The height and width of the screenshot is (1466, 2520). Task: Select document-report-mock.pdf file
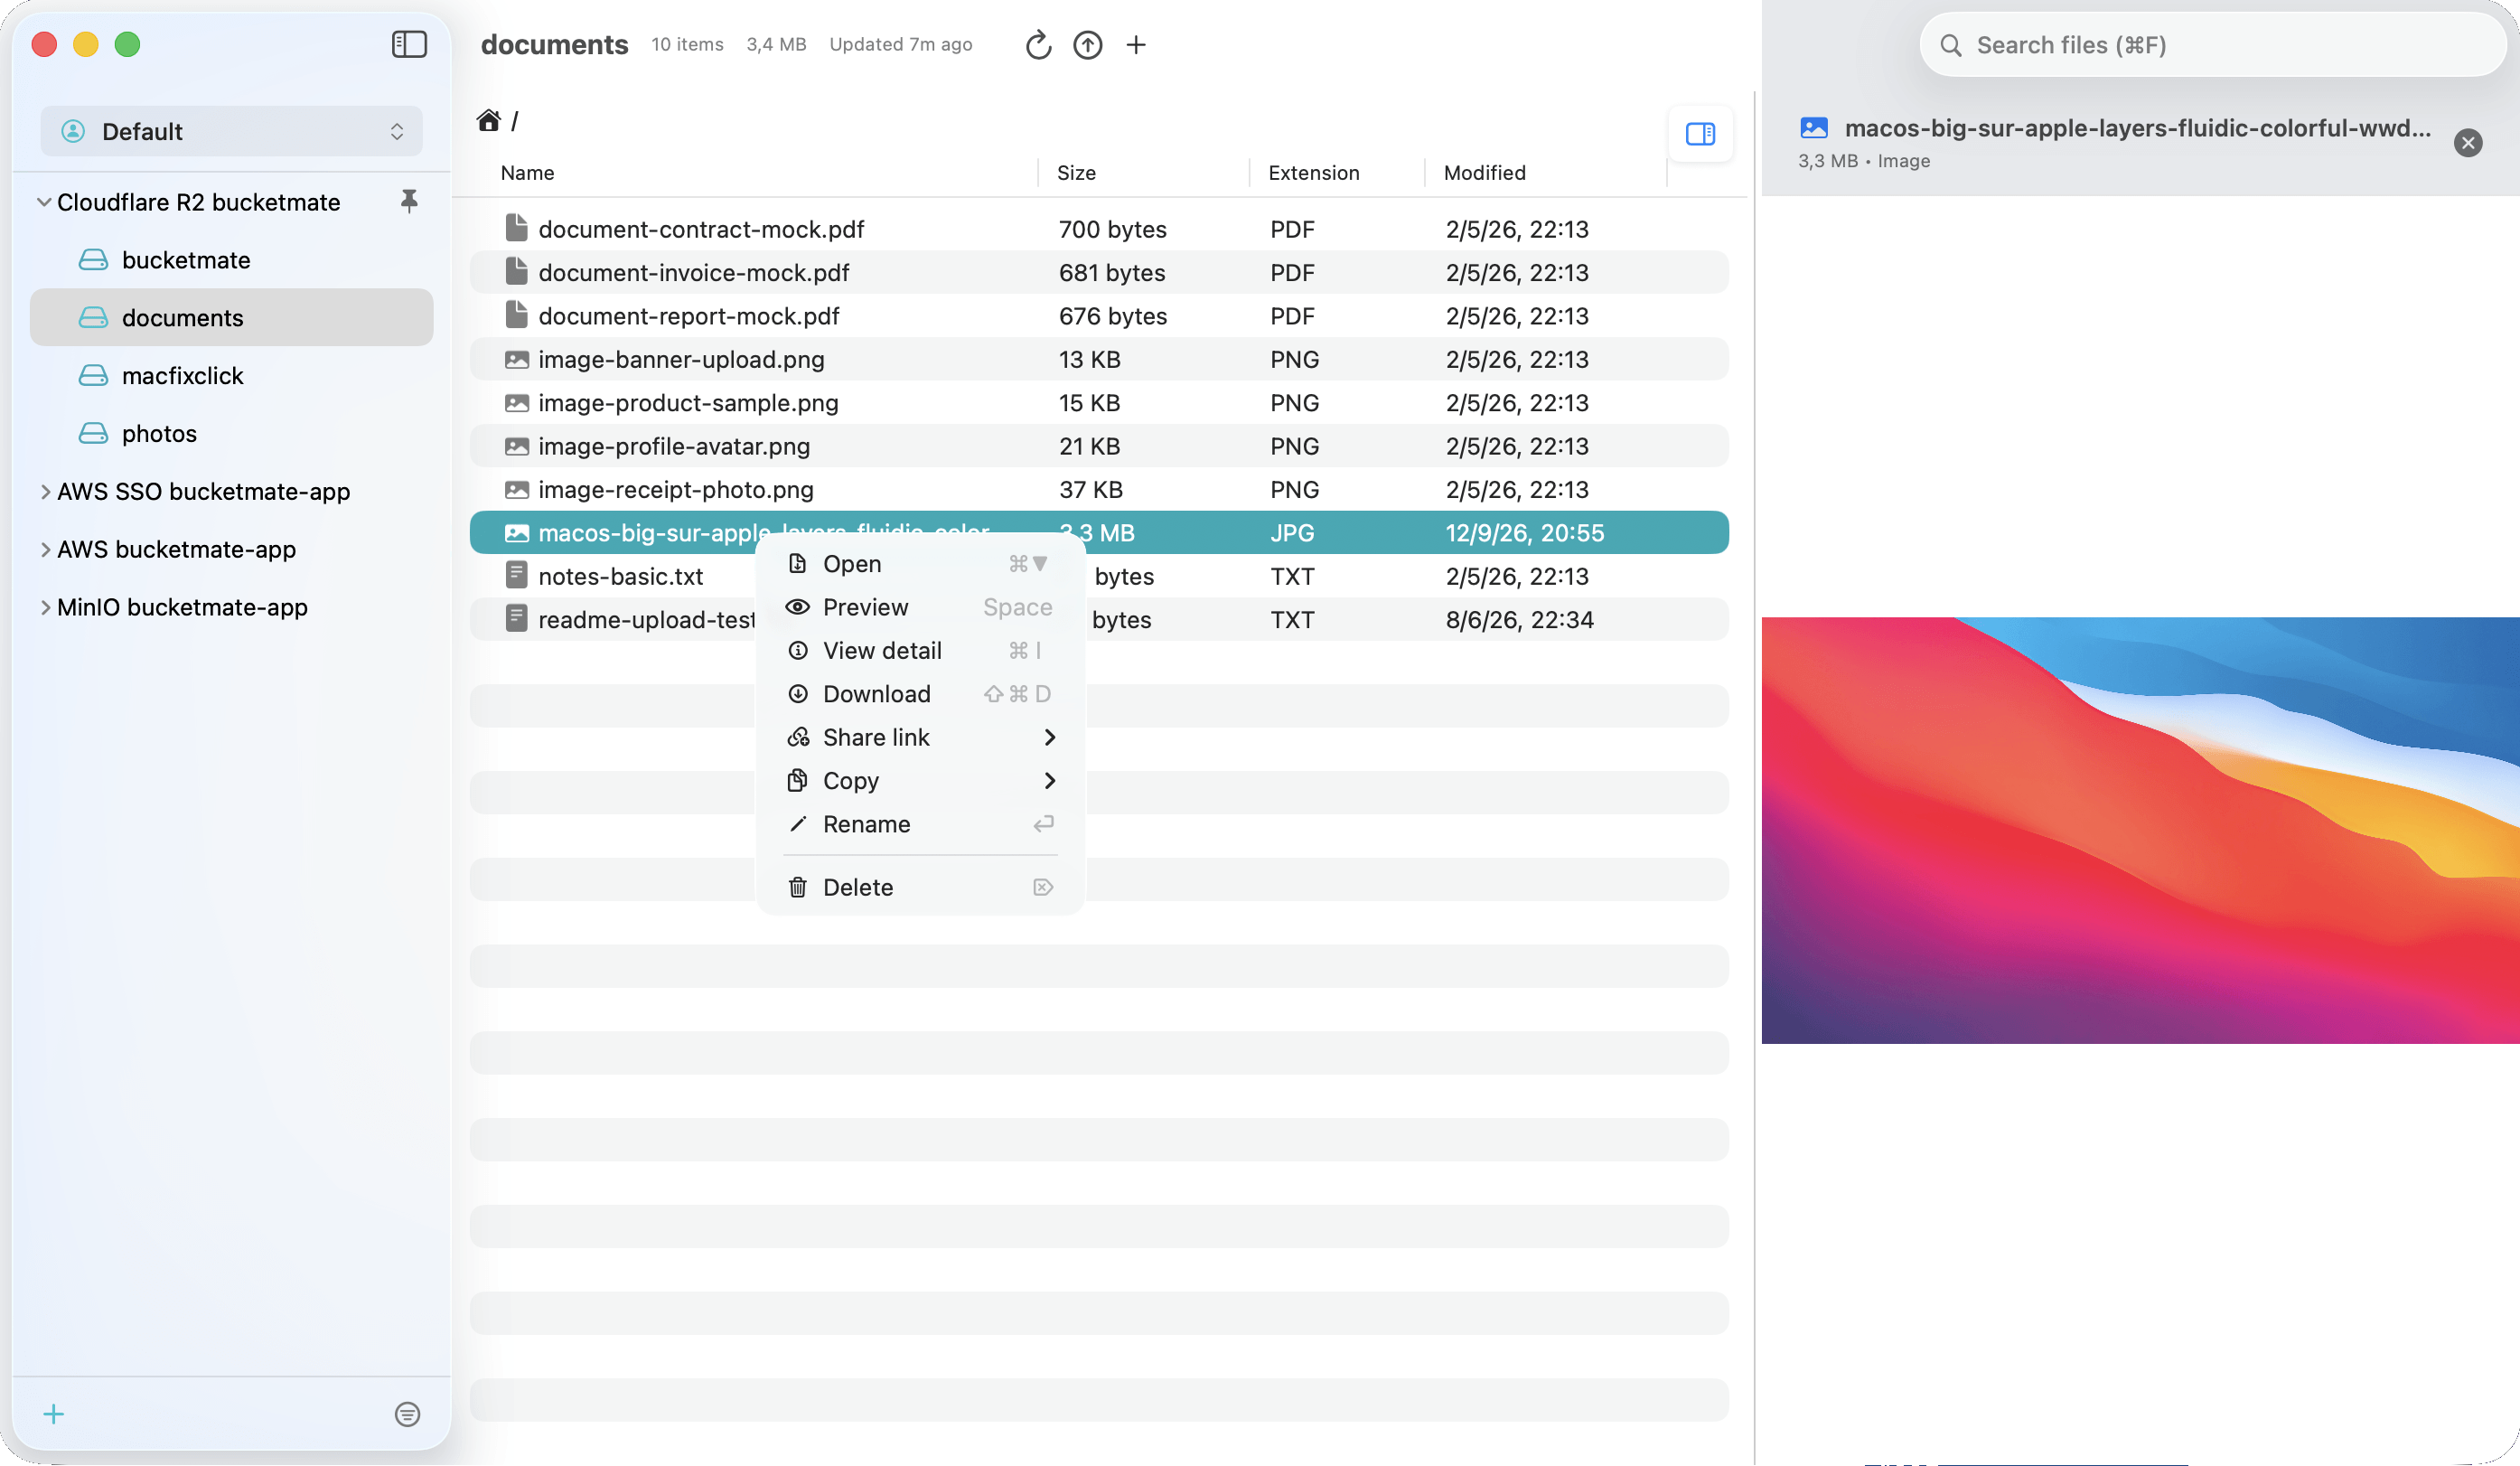[x=1099, y=316]
